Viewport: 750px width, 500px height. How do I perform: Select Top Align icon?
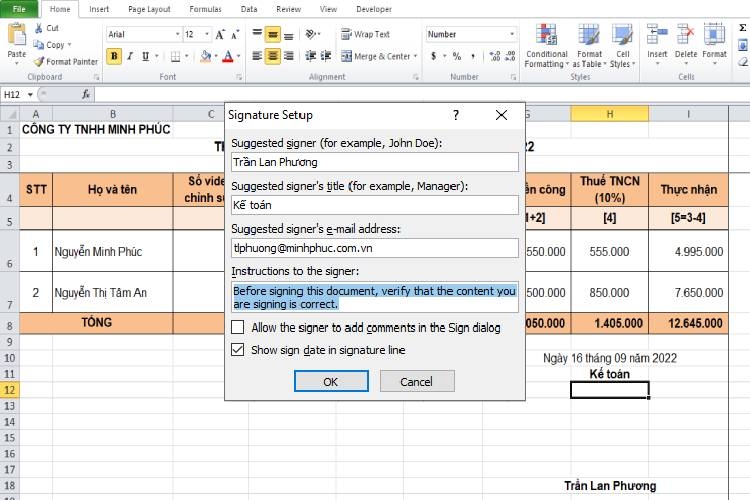coord(257,34)
